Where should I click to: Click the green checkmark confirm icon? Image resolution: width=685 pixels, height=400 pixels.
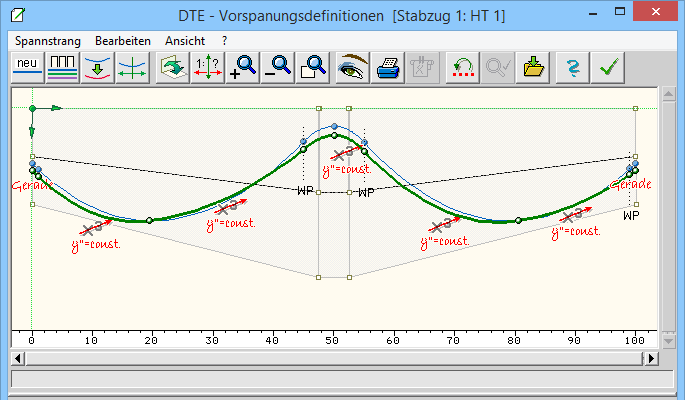607,67
